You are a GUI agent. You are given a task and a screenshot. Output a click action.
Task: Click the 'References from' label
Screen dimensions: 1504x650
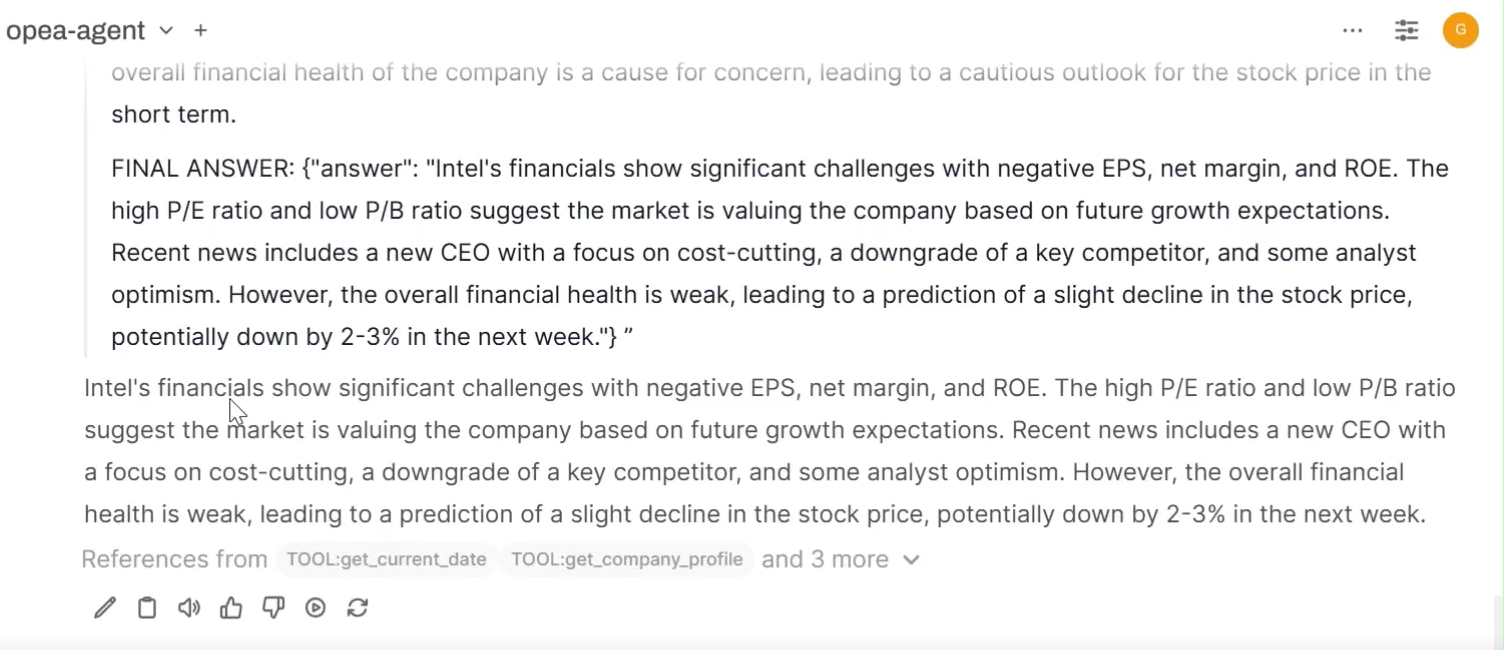tap(174, 560)
